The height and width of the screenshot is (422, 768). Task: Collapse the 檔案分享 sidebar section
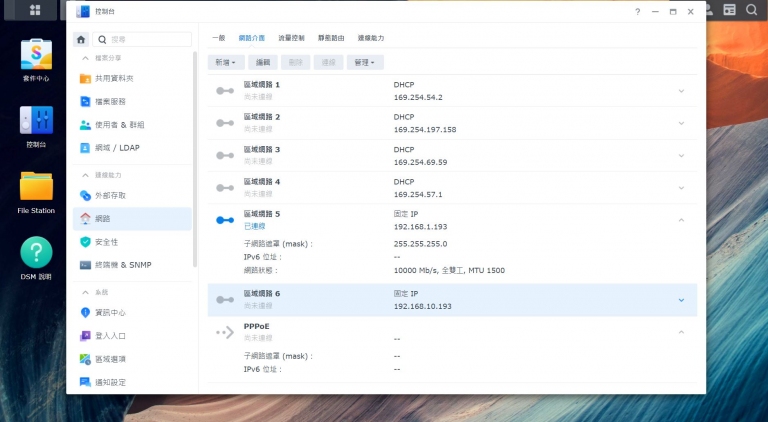pos(85,58)
